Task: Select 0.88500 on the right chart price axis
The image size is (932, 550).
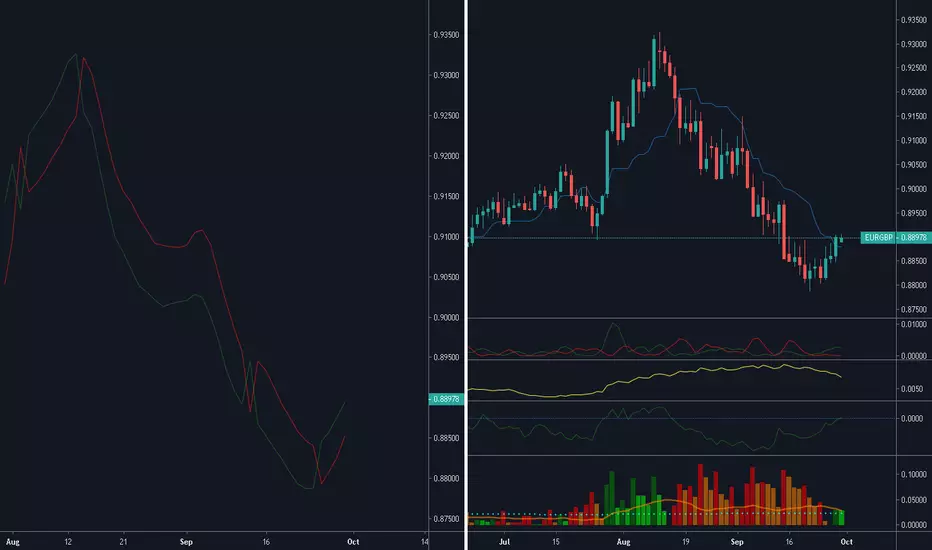Action: (x=914, y=261)
